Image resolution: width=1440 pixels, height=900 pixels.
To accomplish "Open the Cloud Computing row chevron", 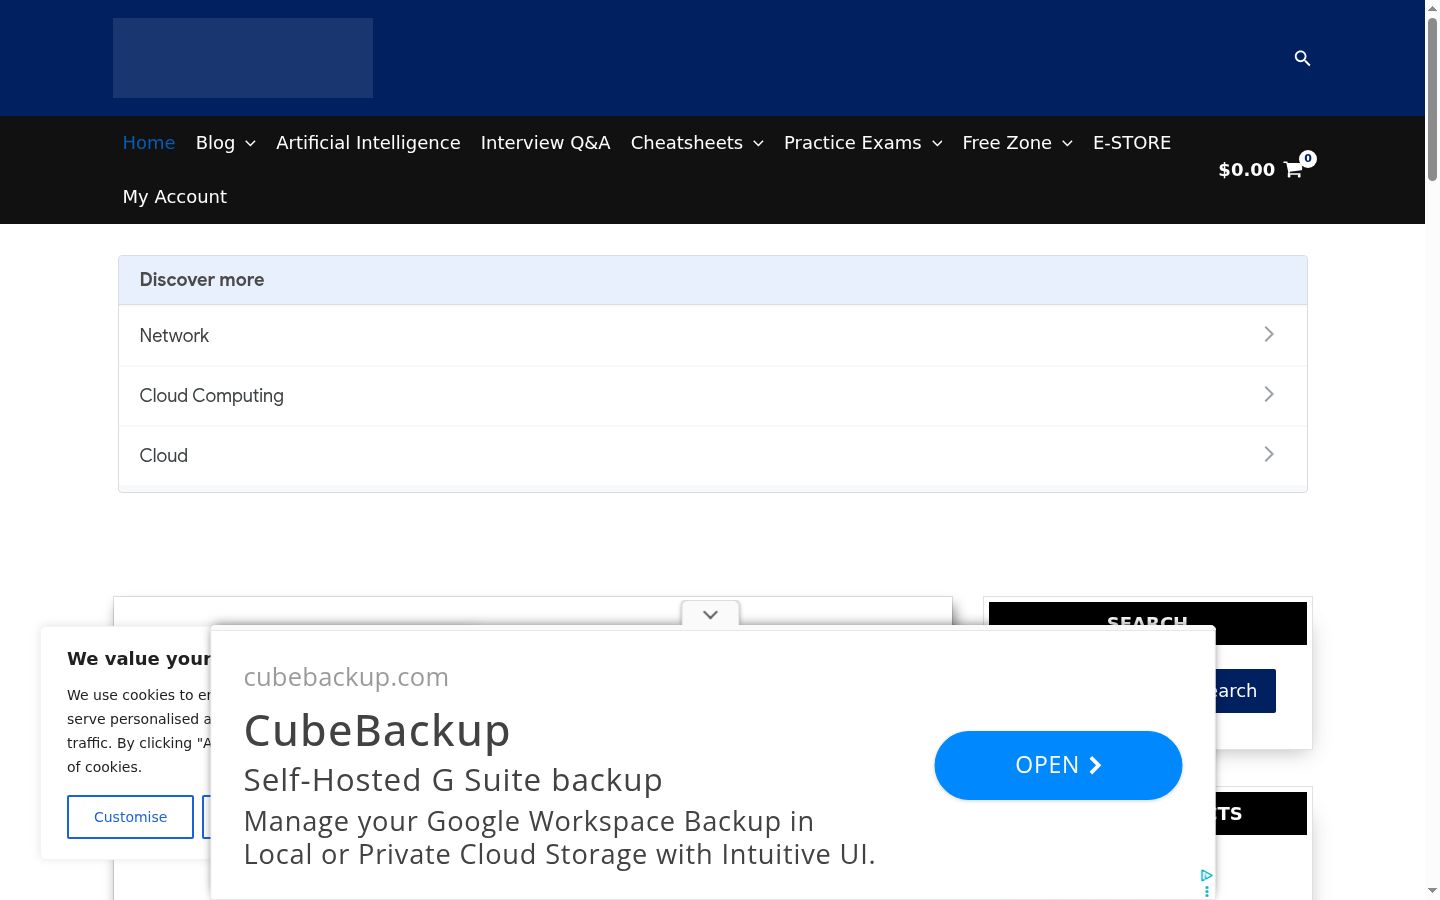I will pos(1268,394).
